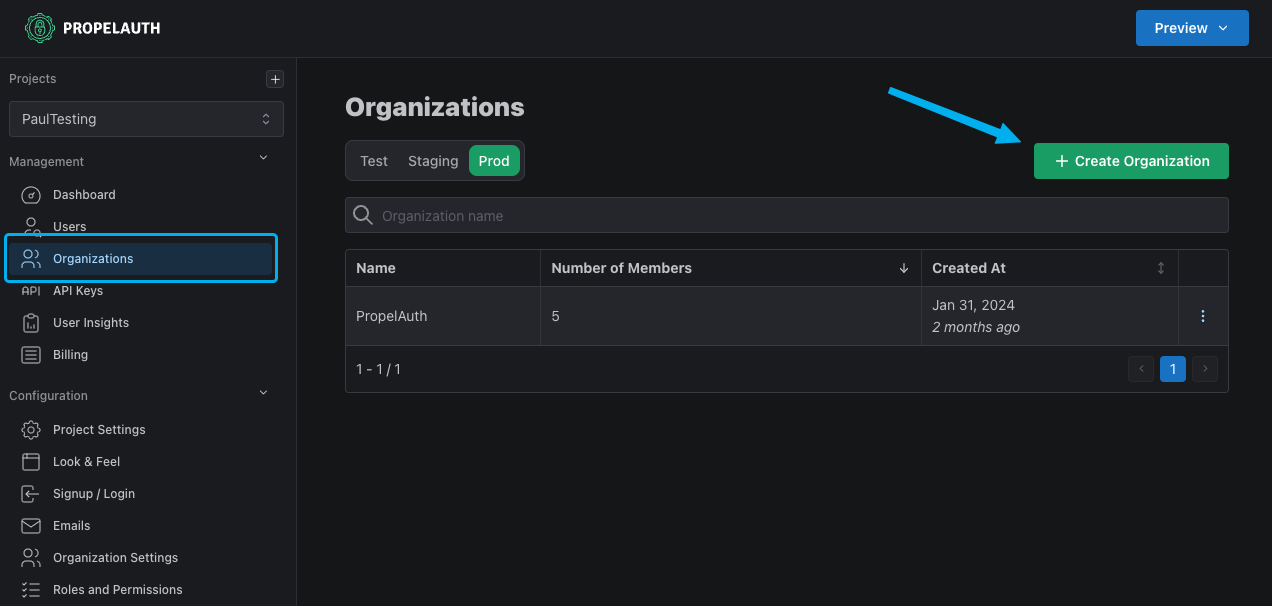1272x606 pixels.
Task: Sort by Created At arrows
Action: coord(1161,268)
